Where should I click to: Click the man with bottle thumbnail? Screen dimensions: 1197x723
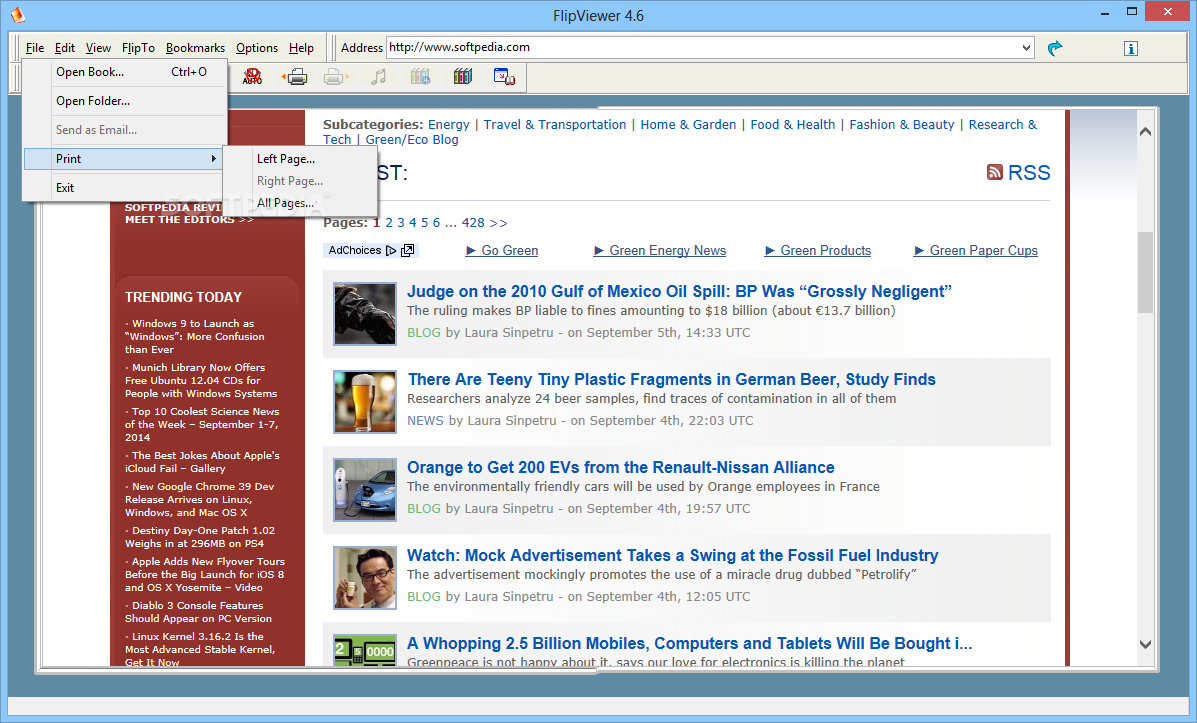365,578
